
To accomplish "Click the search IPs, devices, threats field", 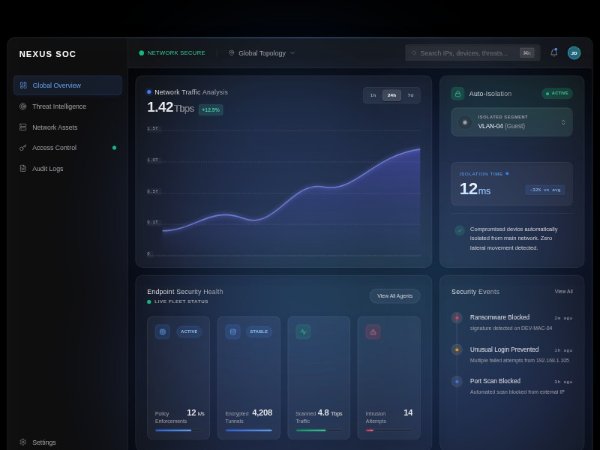I will pos(462,53).
